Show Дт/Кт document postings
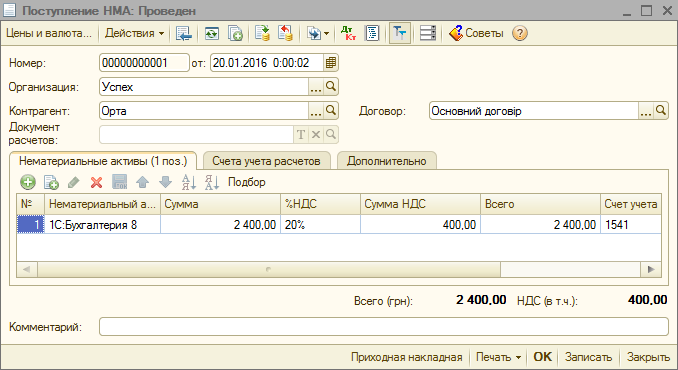678x370 pixels. [349, 33]
